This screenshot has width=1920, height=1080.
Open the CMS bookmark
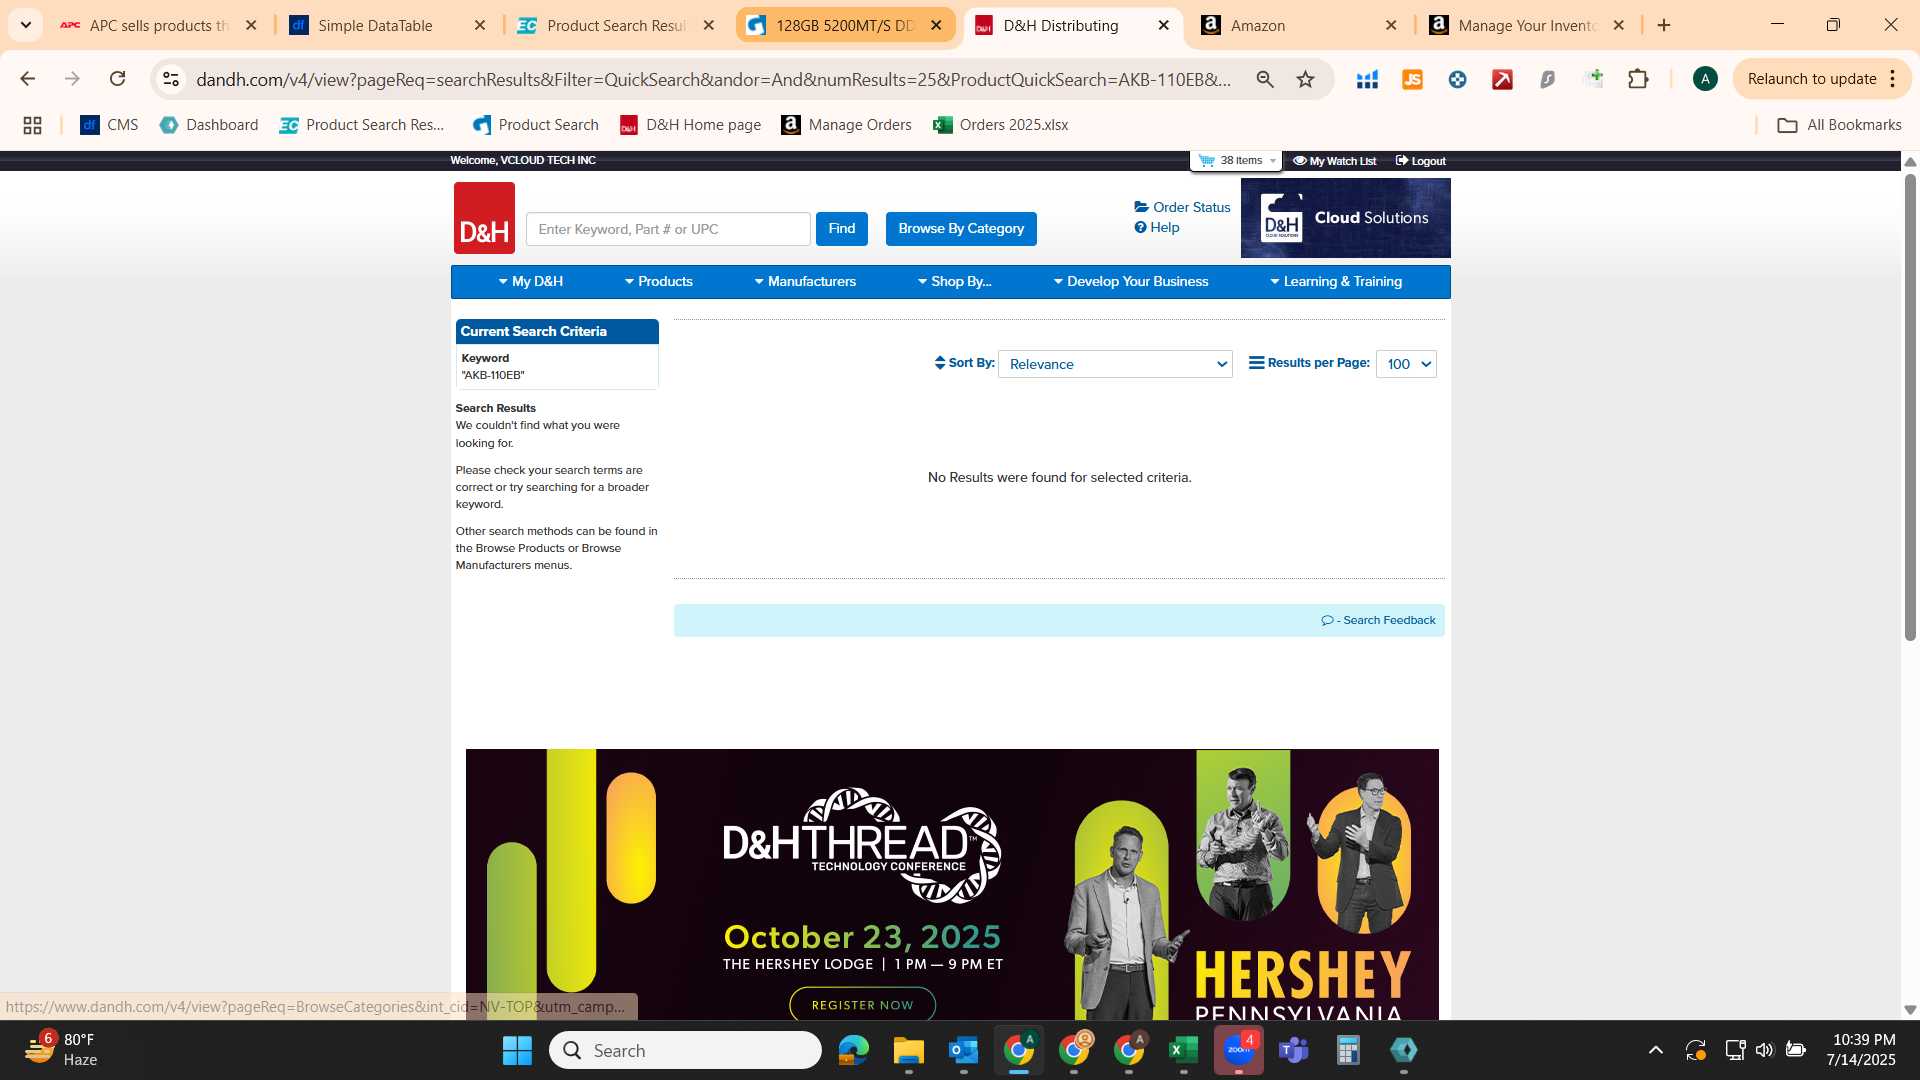coord(109,125)
